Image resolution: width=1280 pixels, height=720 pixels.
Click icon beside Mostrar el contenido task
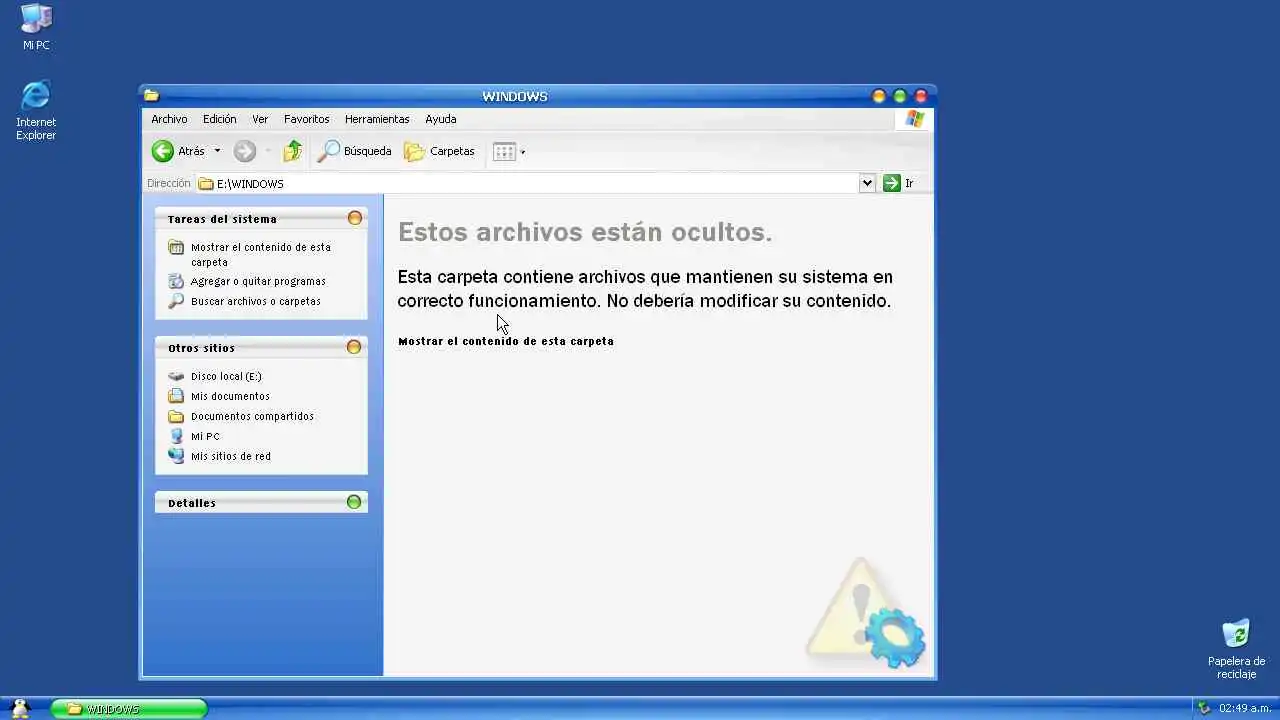tap(176, 247)
